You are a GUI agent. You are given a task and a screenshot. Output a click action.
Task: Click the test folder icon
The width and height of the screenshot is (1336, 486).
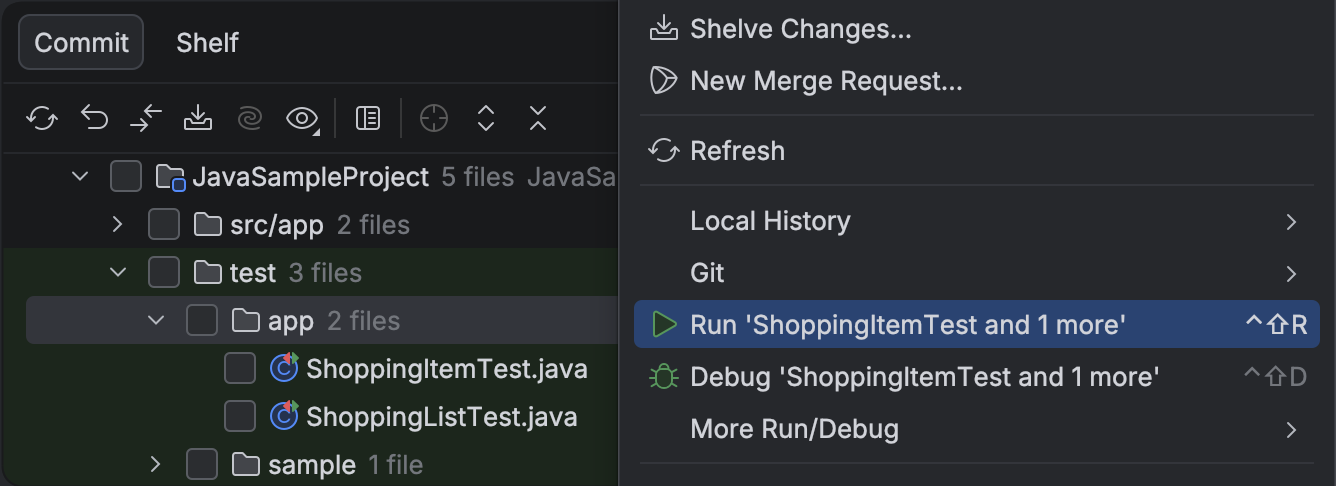[x=207, y=273]
